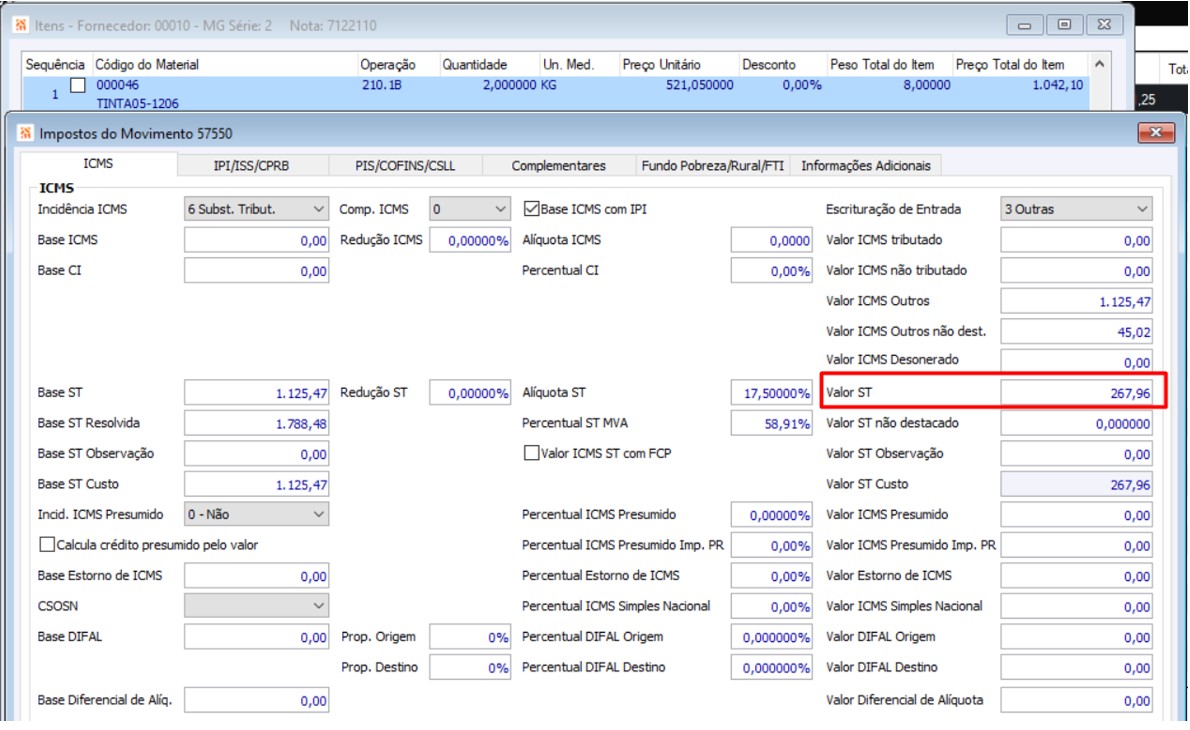1190x730 pixels.
Task: Open the Escrituração de Entrada dropdown
Action: point(1076,209)
